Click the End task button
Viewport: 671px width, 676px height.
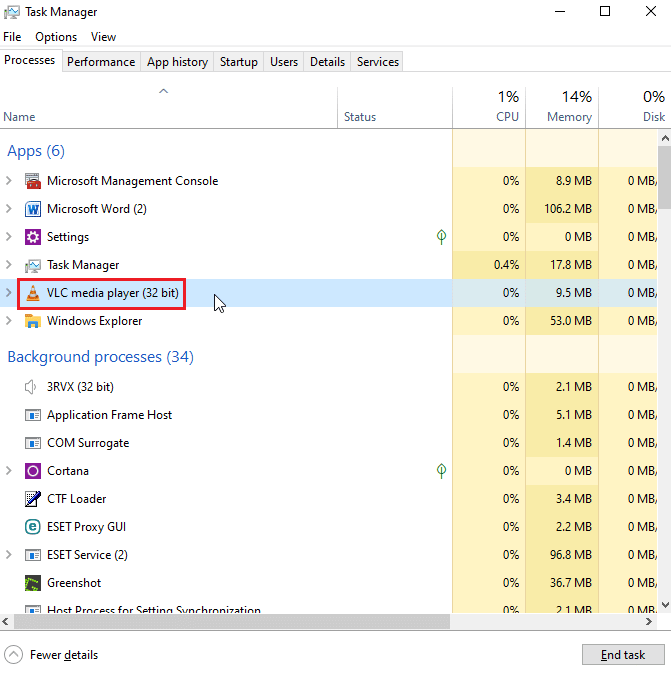(x=623, y=655)
